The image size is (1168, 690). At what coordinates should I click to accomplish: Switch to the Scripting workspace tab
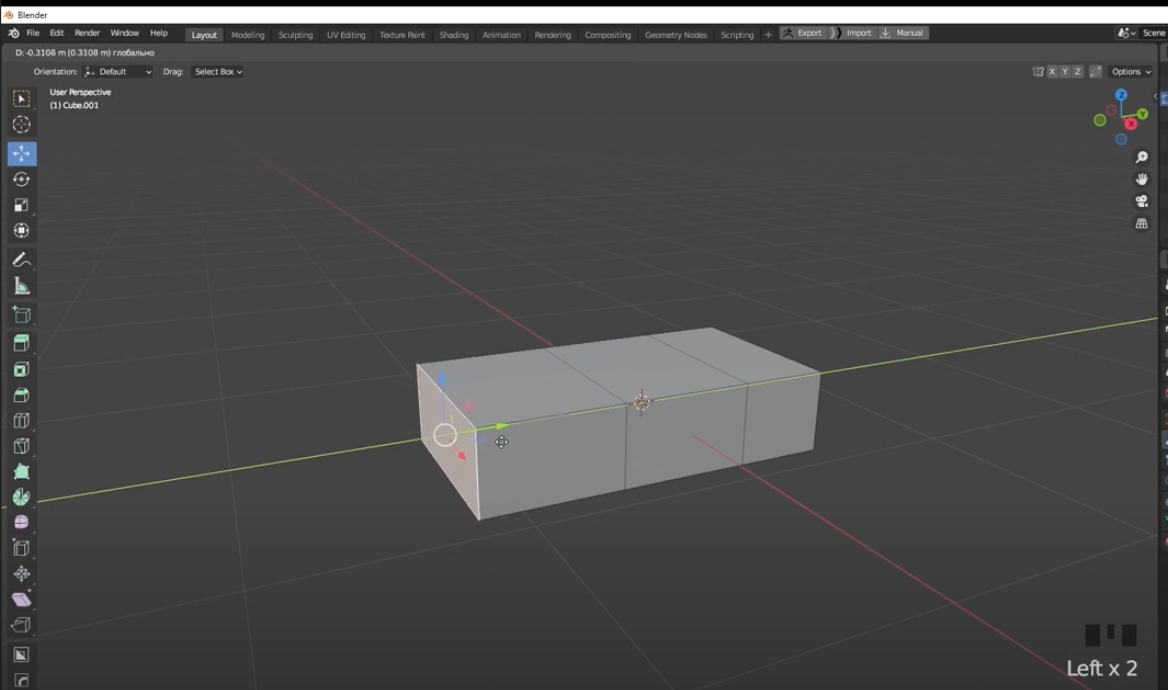(737, 35)
